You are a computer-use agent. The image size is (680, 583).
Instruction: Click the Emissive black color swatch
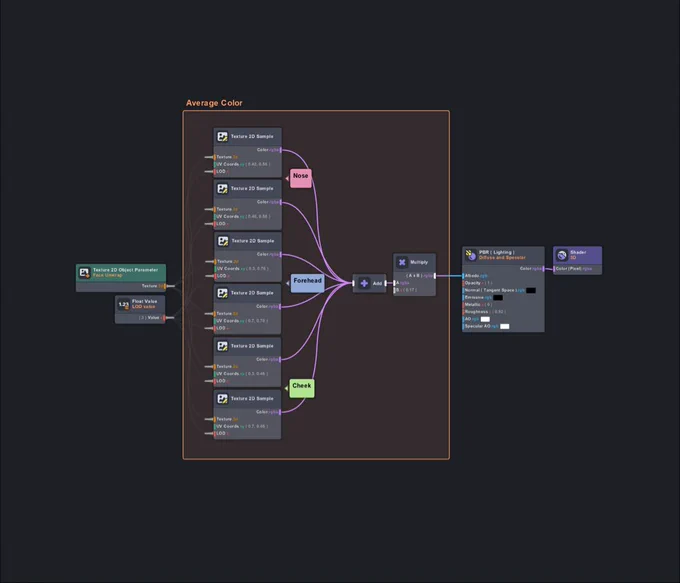point(498,298)
